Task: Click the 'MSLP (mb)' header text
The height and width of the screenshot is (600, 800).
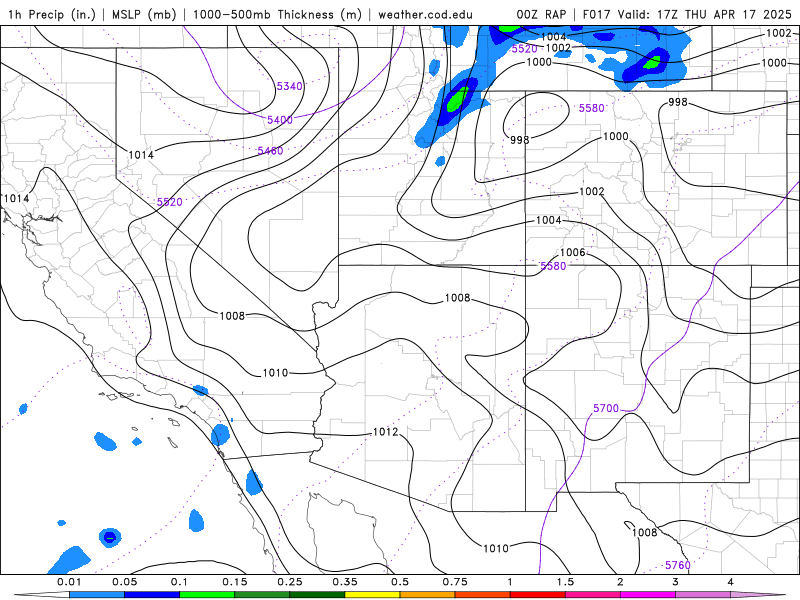Action: pos(144,14)
